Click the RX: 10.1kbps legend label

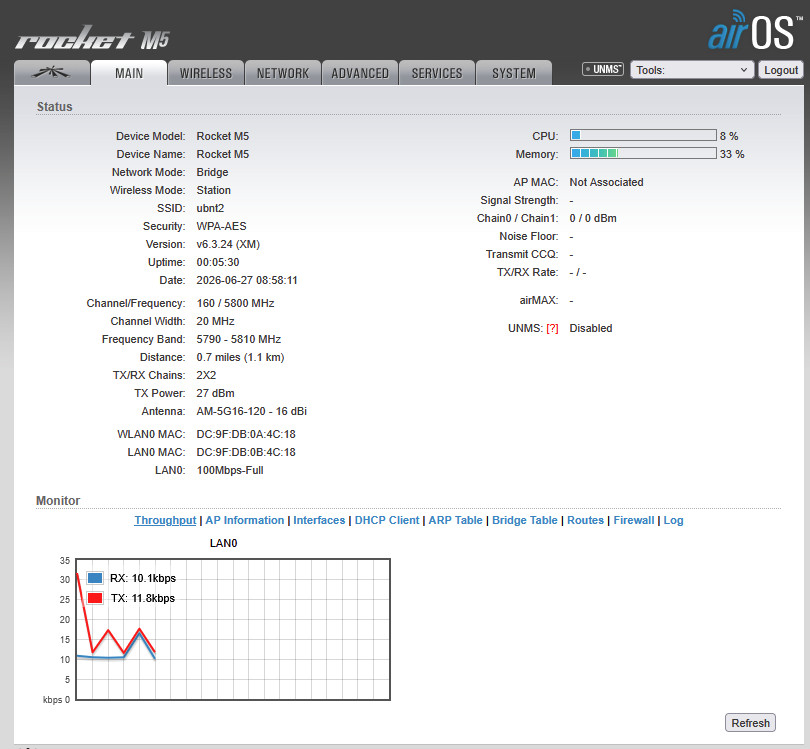point(143,579)
